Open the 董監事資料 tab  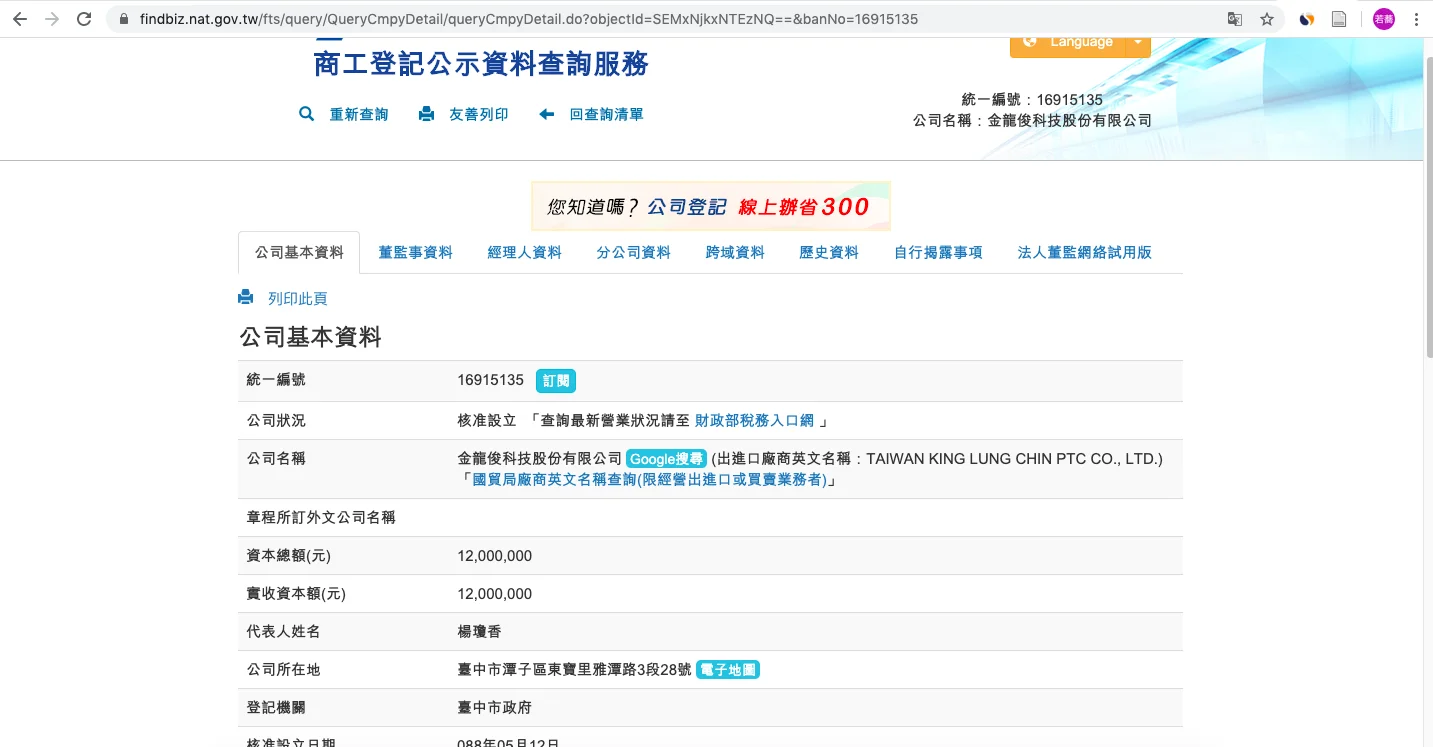(x=415, y=252)
